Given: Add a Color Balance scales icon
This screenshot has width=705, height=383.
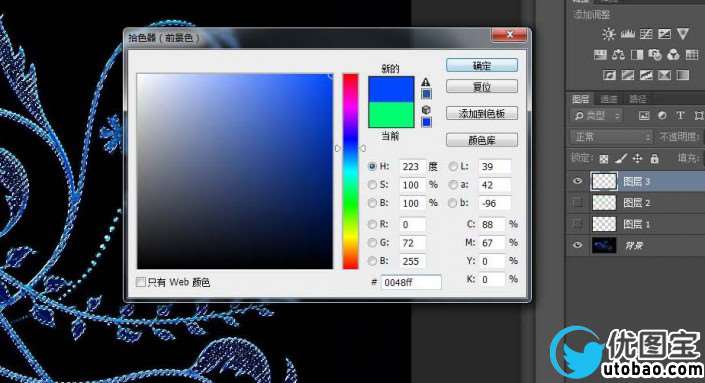Looking at the screenshot, I should [x=618, y=55].
